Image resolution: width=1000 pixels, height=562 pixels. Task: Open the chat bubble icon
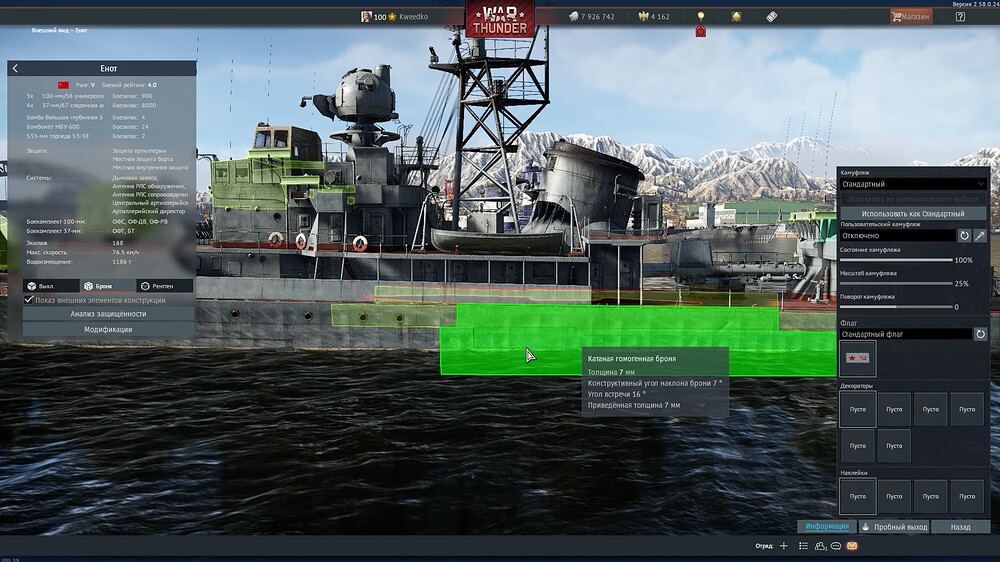(835, 546)
